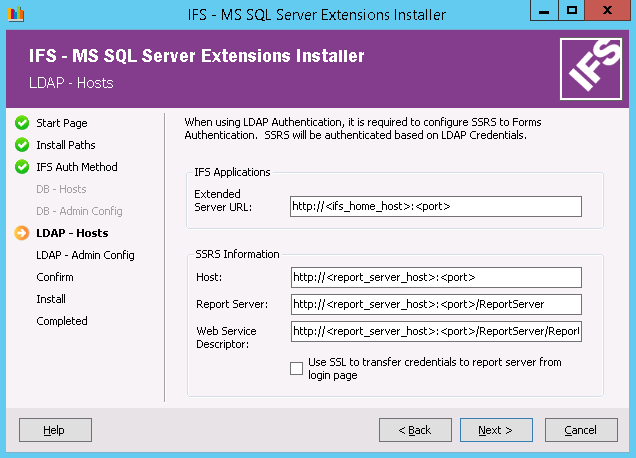Screen dimensions: 636x458
Task: Select the Install Paths step
Action: [66, 145]
